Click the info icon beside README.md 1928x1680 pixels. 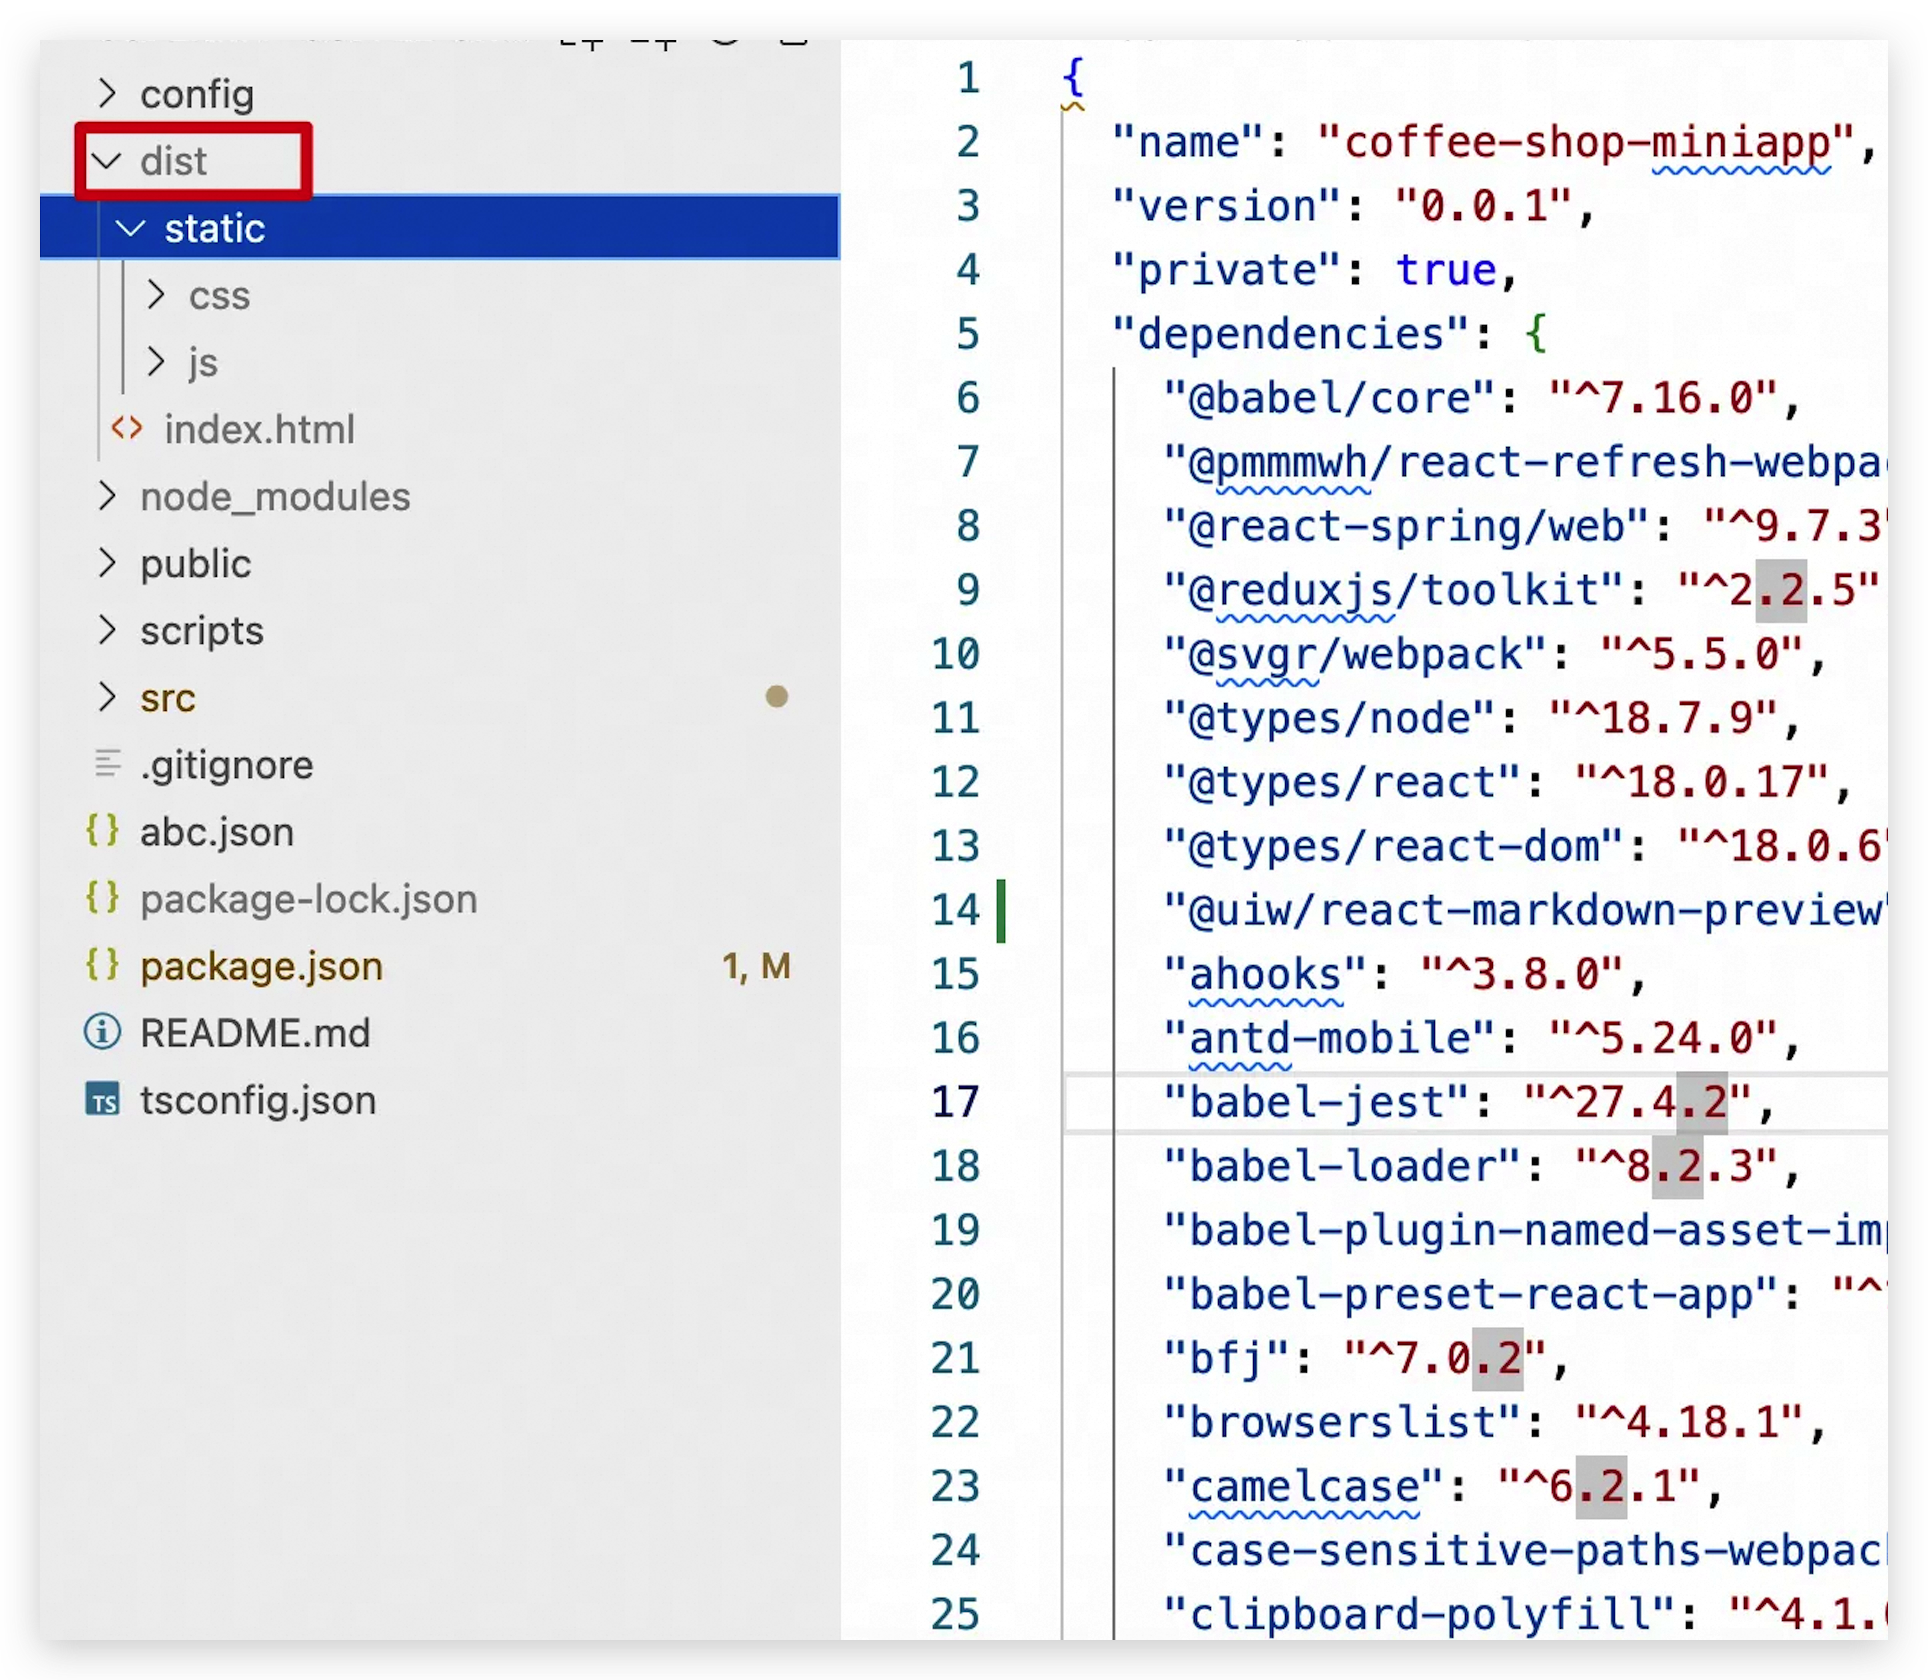[x=103, y=1032]
